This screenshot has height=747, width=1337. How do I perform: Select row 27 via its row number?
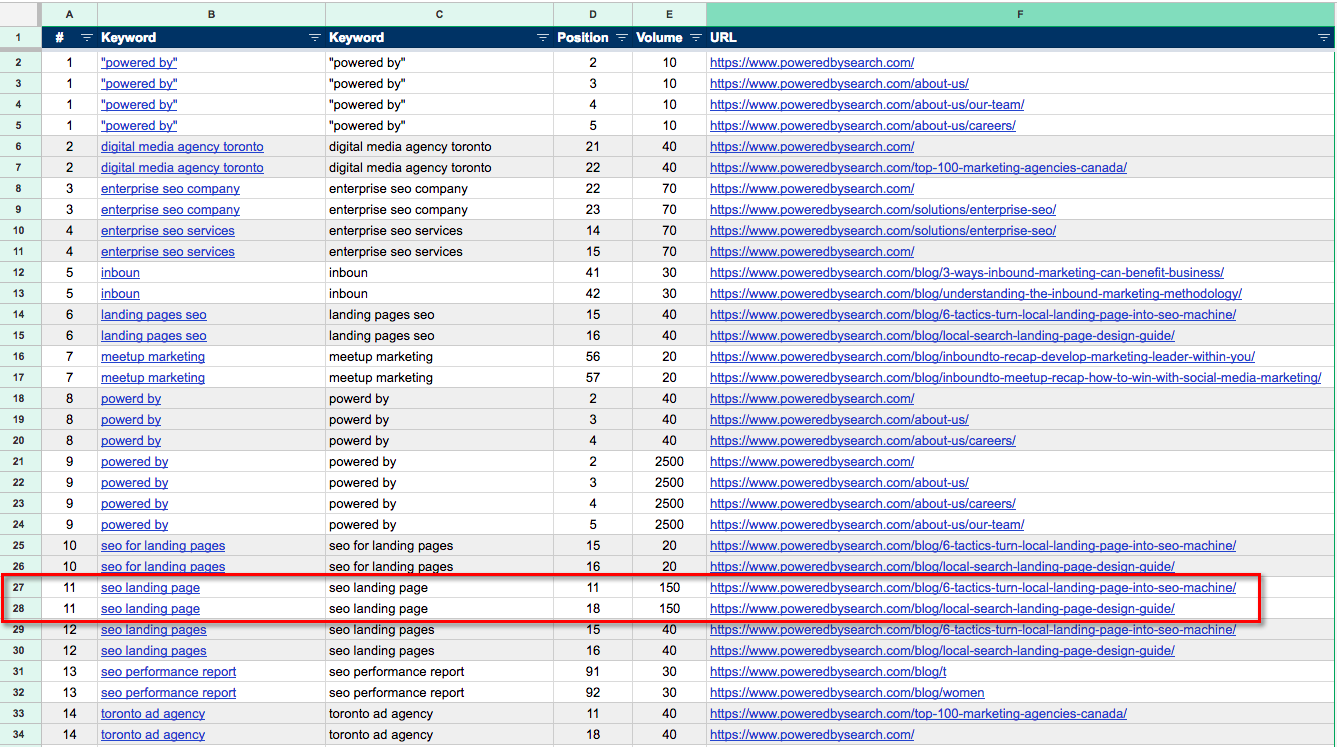click(x=20, y=588)
